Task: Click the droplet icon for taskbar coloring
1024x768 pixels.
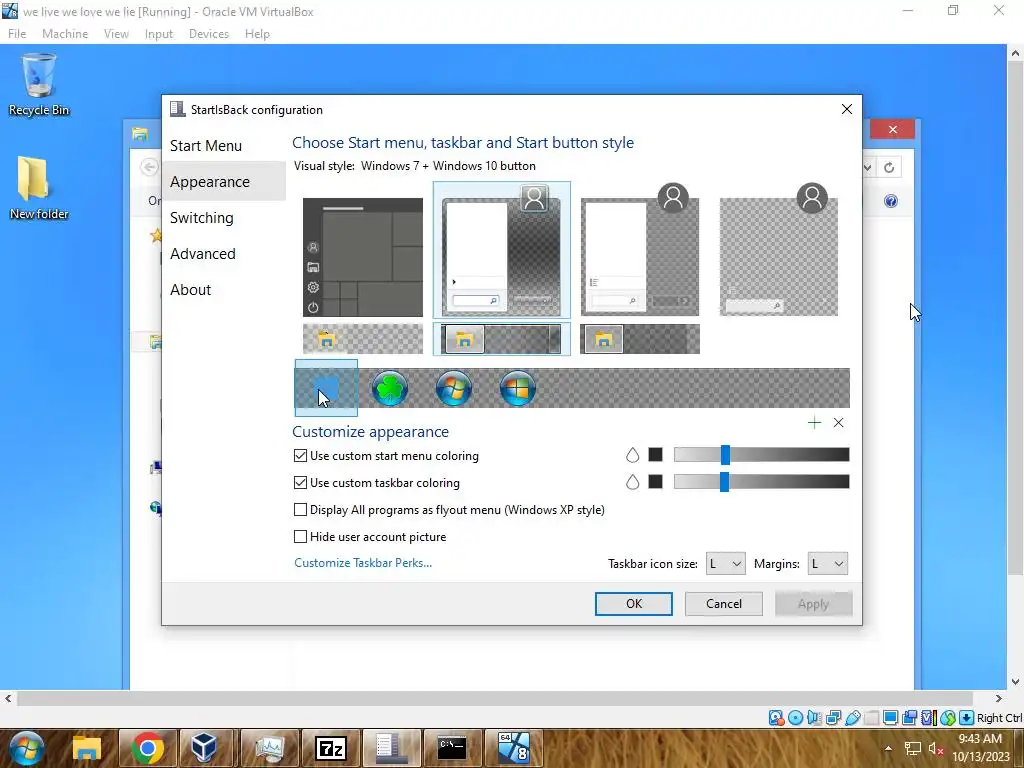Action: click(632, 482)
